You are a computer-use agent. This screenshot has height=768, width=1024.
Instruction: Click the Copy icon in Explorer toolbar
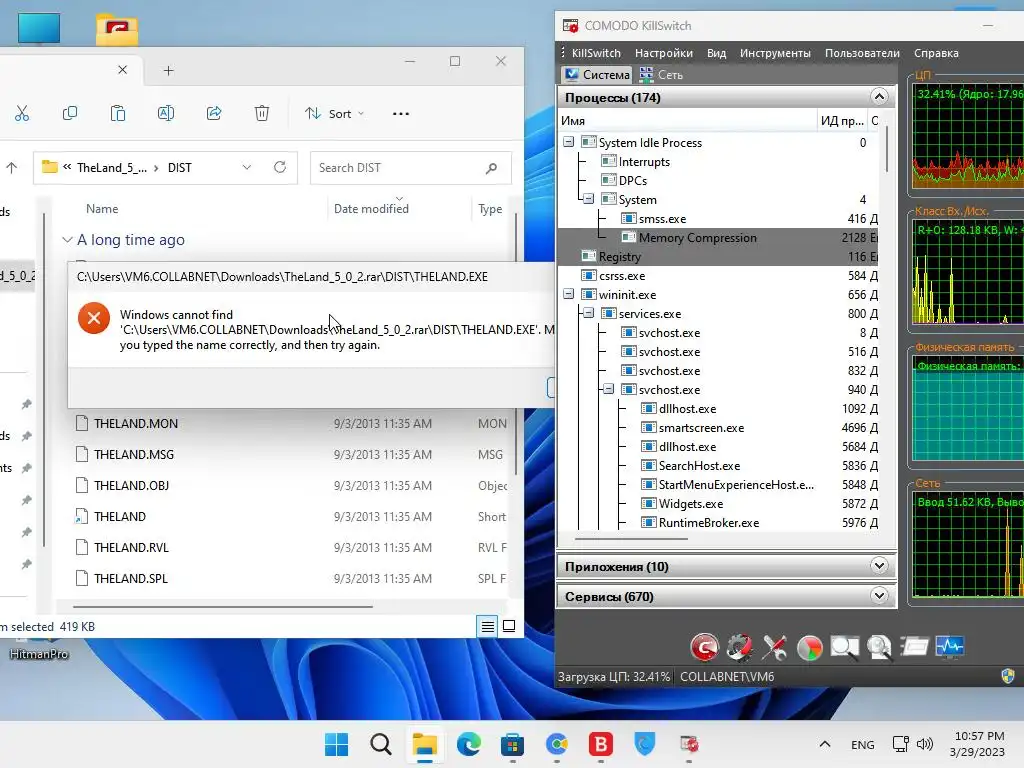(x=70, y=114)
